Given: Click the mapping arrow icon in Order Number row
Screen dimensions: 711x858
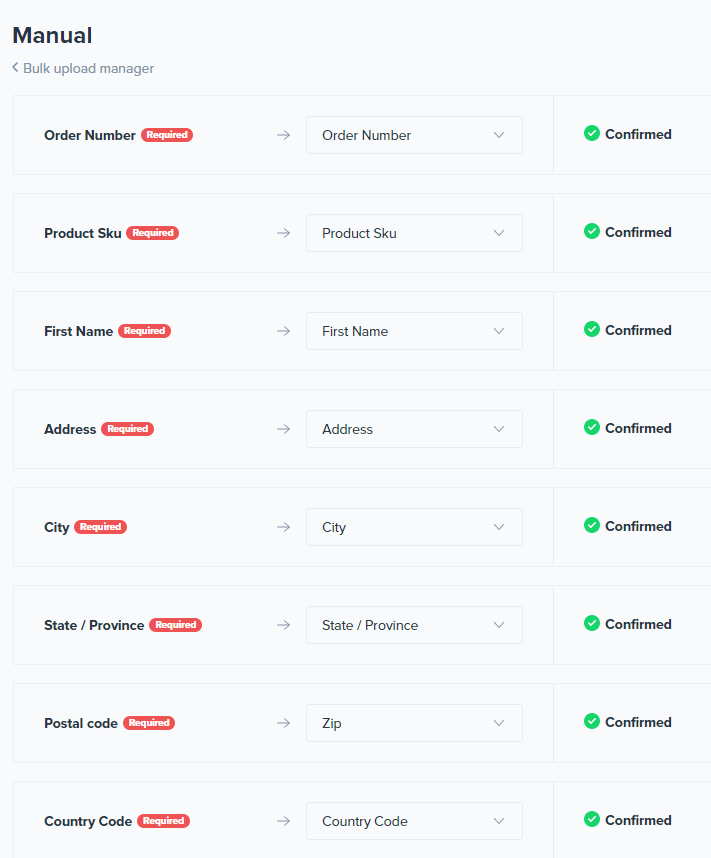Looking at the screenshot, I should pyautogui.click(x=283, y=135).
